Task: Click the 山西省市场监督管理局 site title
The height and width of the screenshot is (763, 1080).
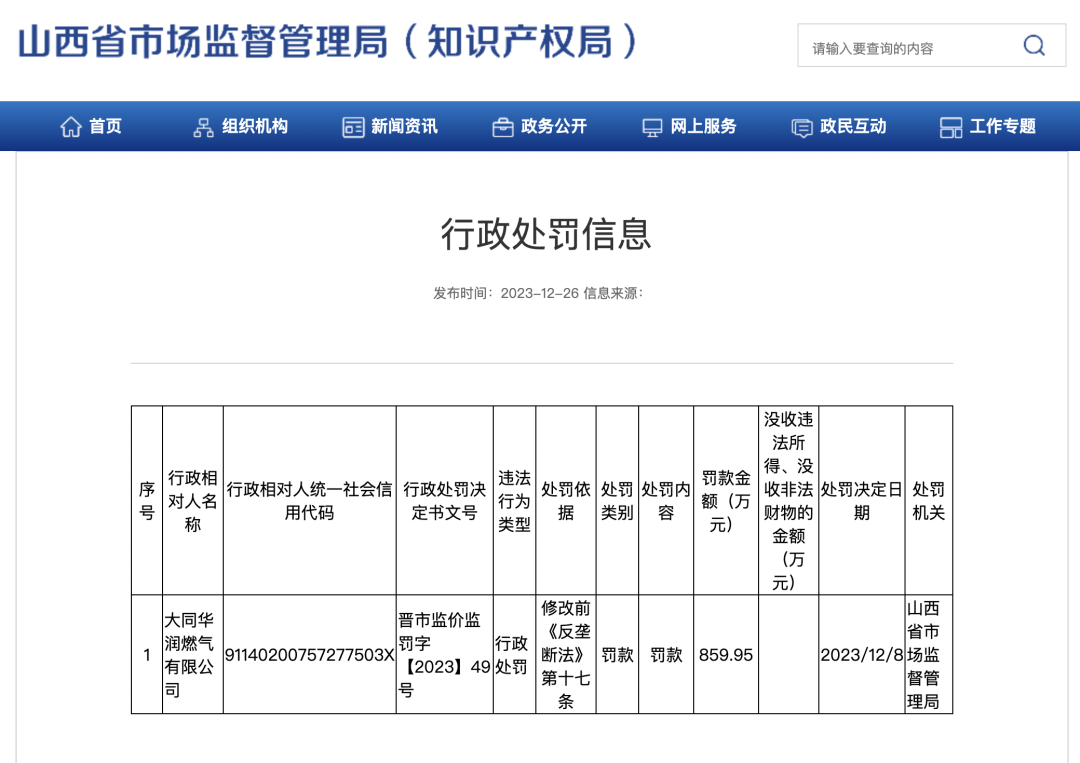Action: [x=329, y=41]
